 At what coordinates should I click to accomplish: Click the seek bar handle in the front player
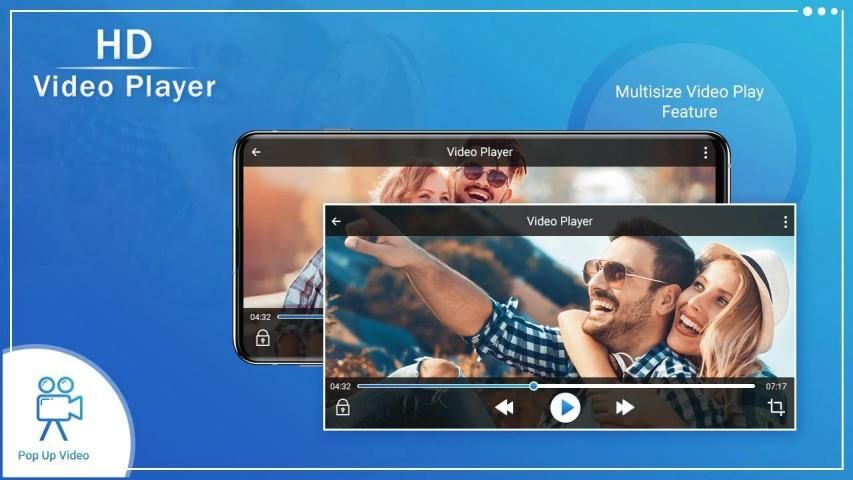coord(533,386)
